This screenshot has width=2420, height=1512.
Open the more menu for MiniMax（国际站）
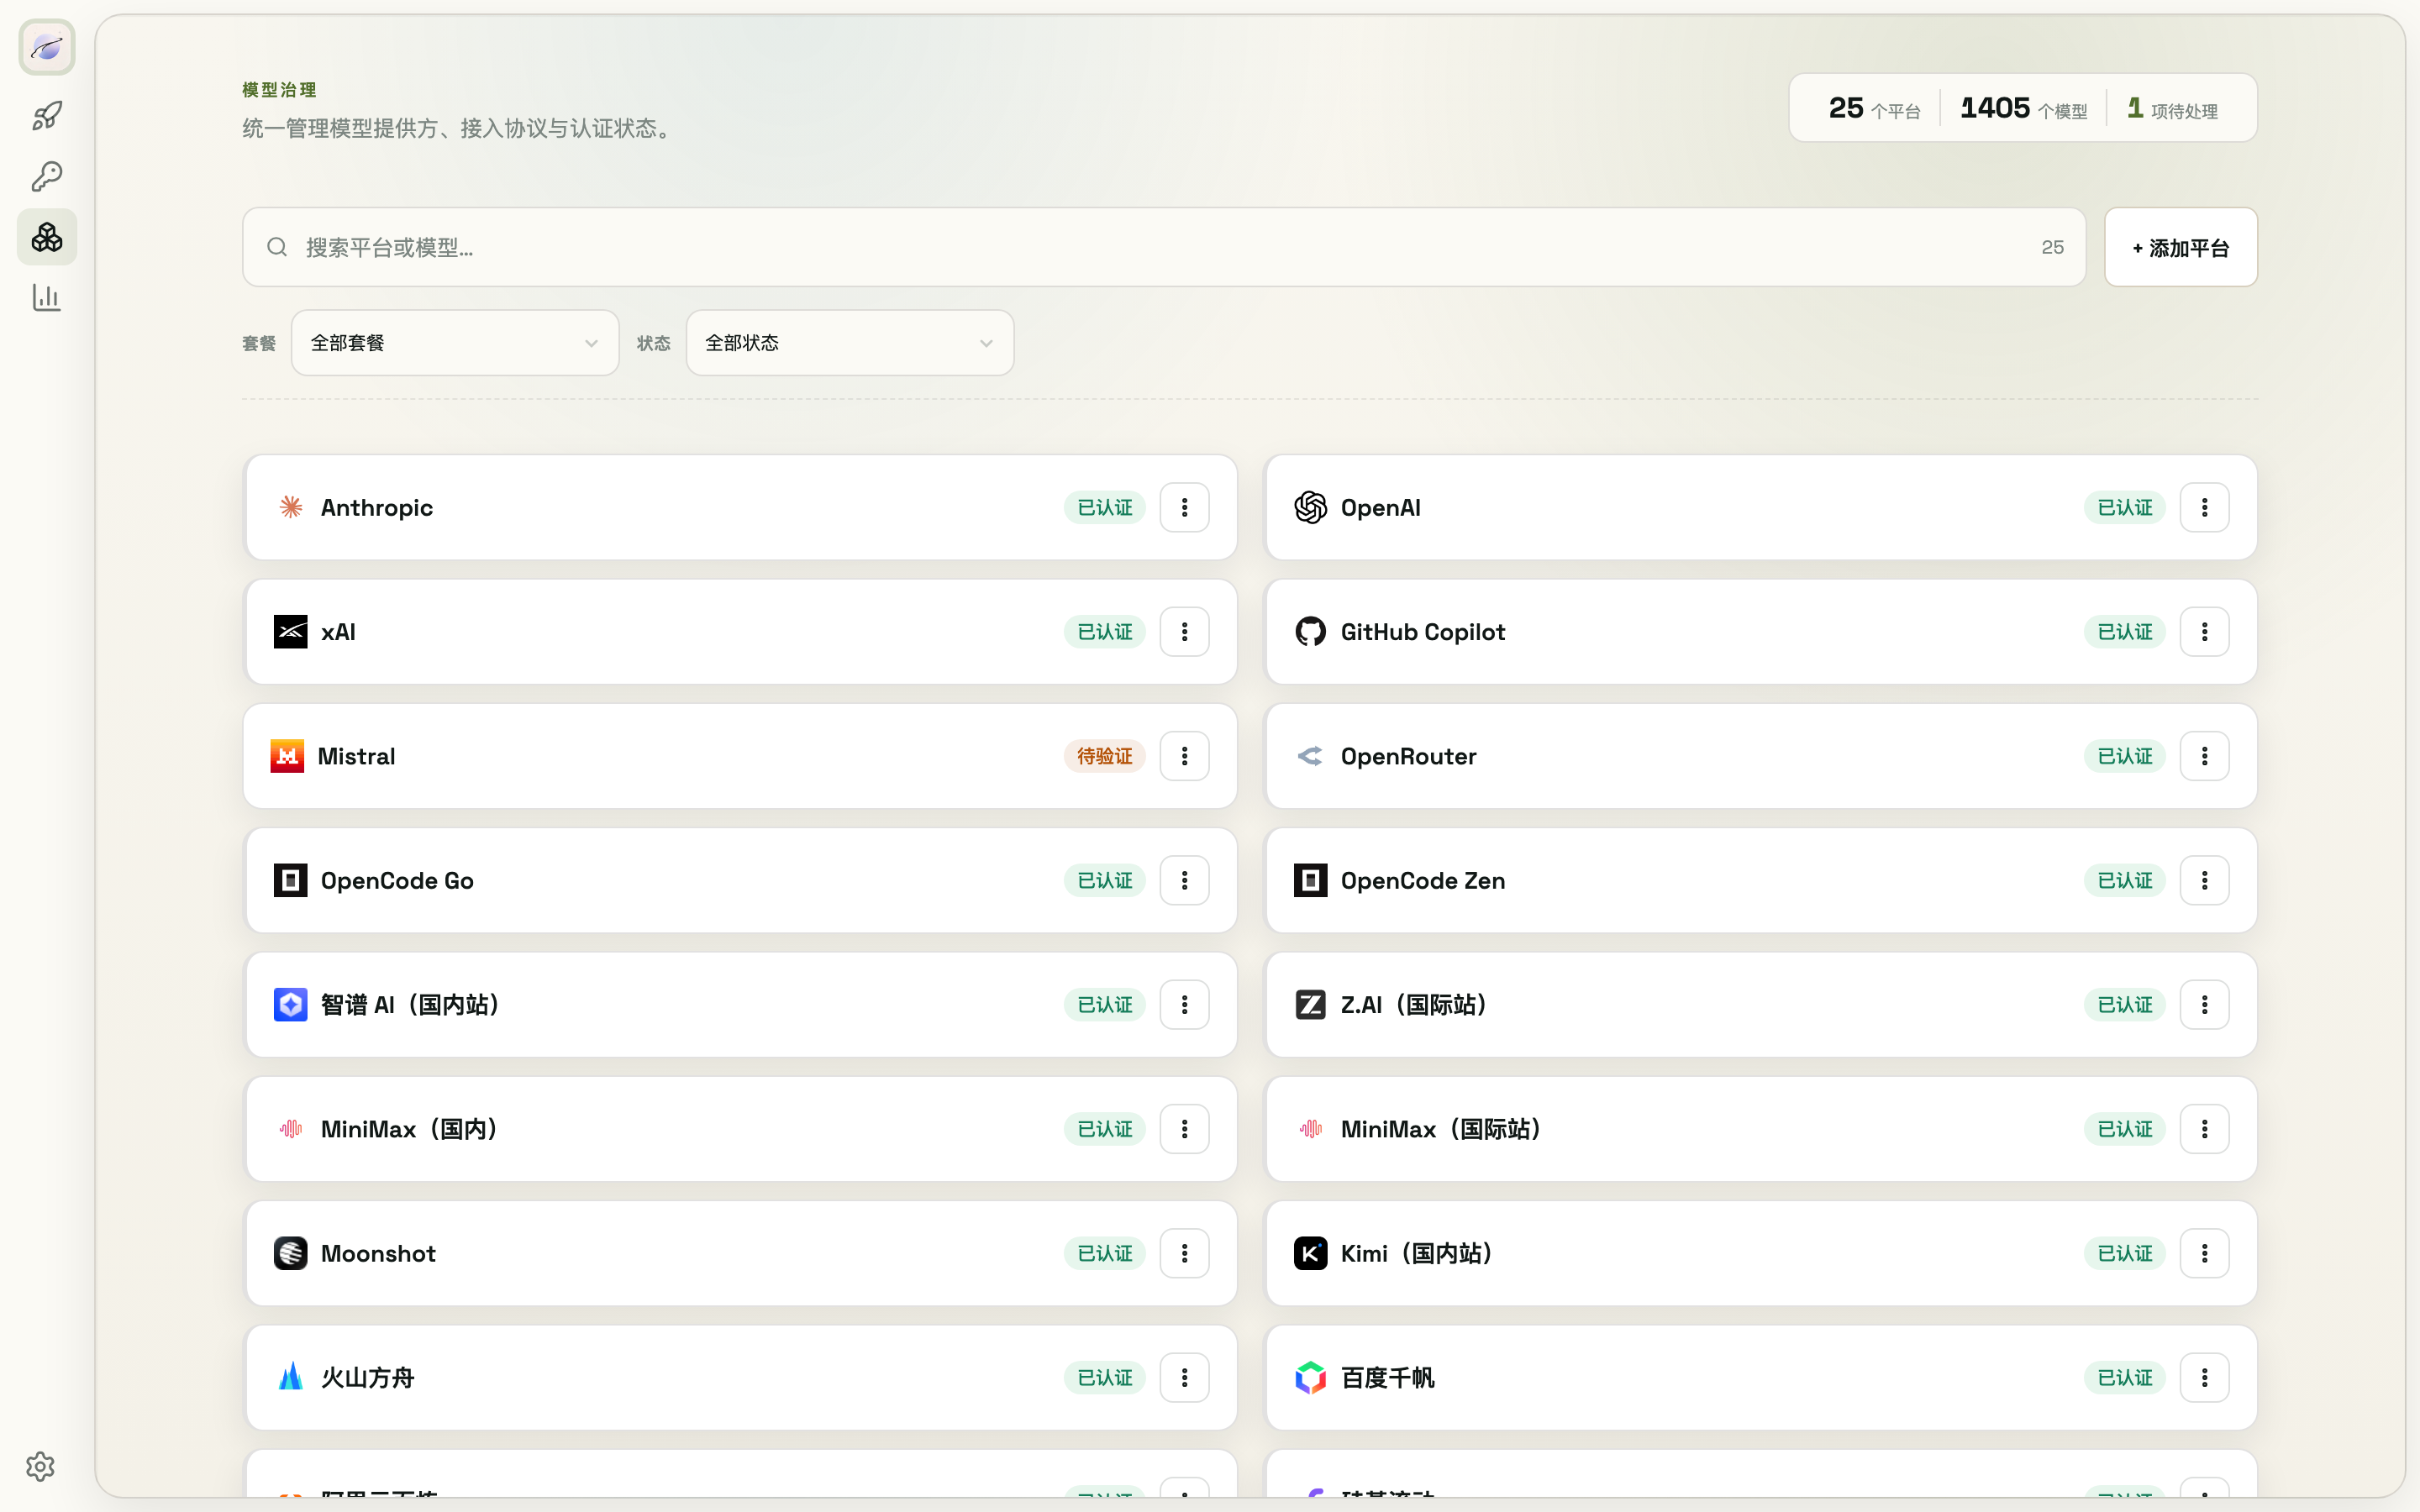click(x=2204, y=1129)
